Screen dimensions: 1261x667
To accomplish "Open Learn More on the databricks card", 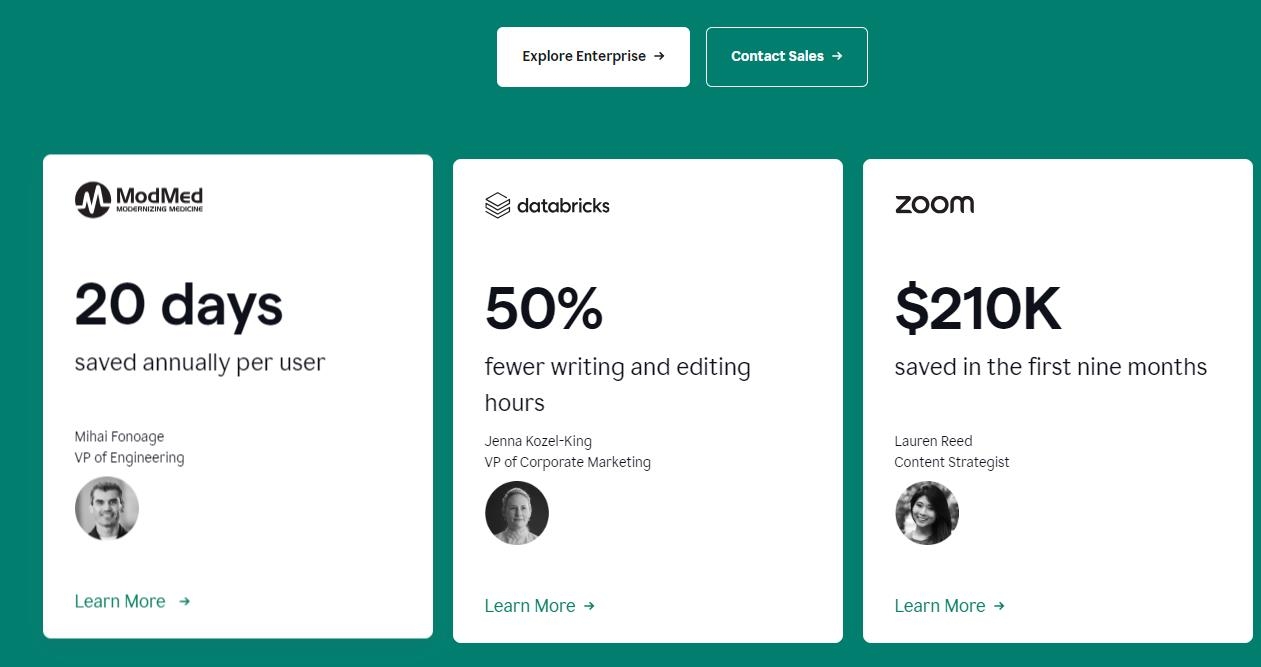I will click(540, 606).
